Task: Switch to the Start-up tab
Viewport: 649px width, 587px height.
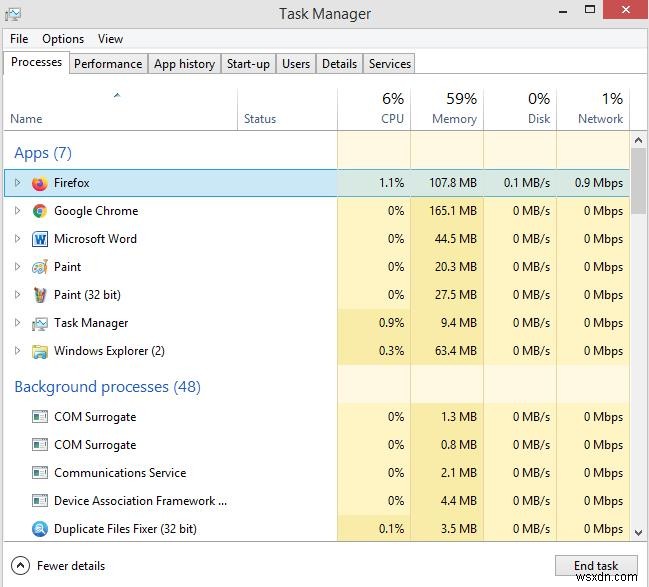Action: [248, 64]
